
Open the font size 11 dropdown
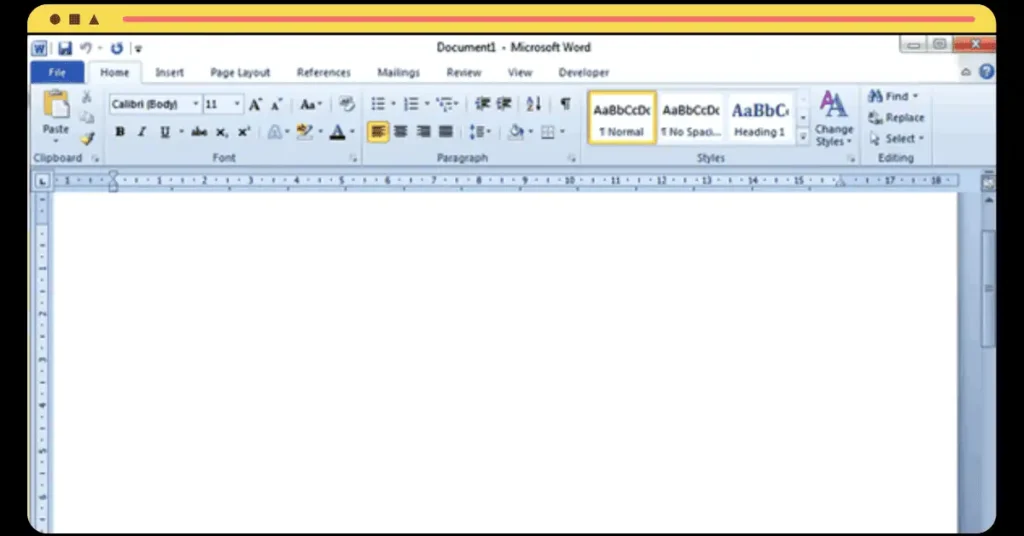(237, 104)
